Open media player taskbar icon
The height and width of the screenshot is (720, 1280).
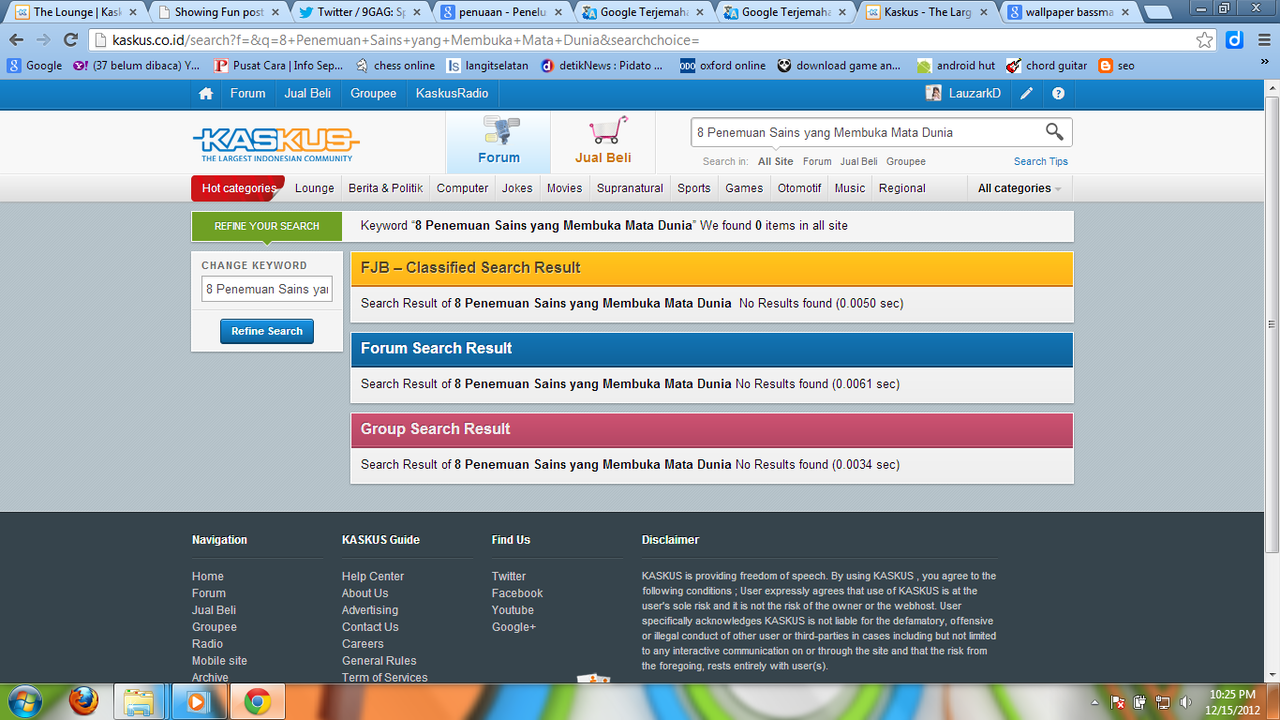(x=197, y=702)
